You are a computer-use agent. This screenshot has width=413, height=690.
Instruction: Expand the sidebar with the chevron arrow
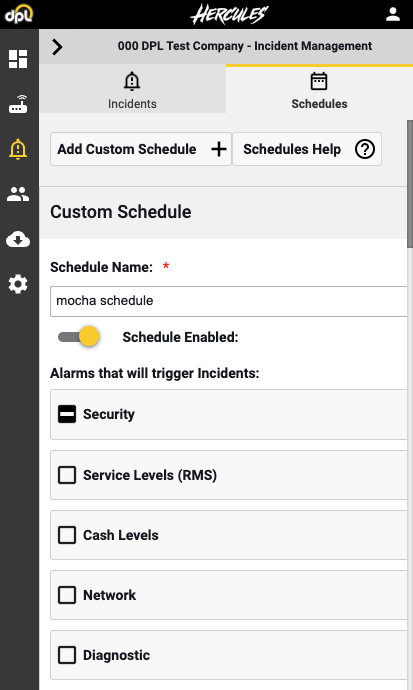[x=57, y=46]
